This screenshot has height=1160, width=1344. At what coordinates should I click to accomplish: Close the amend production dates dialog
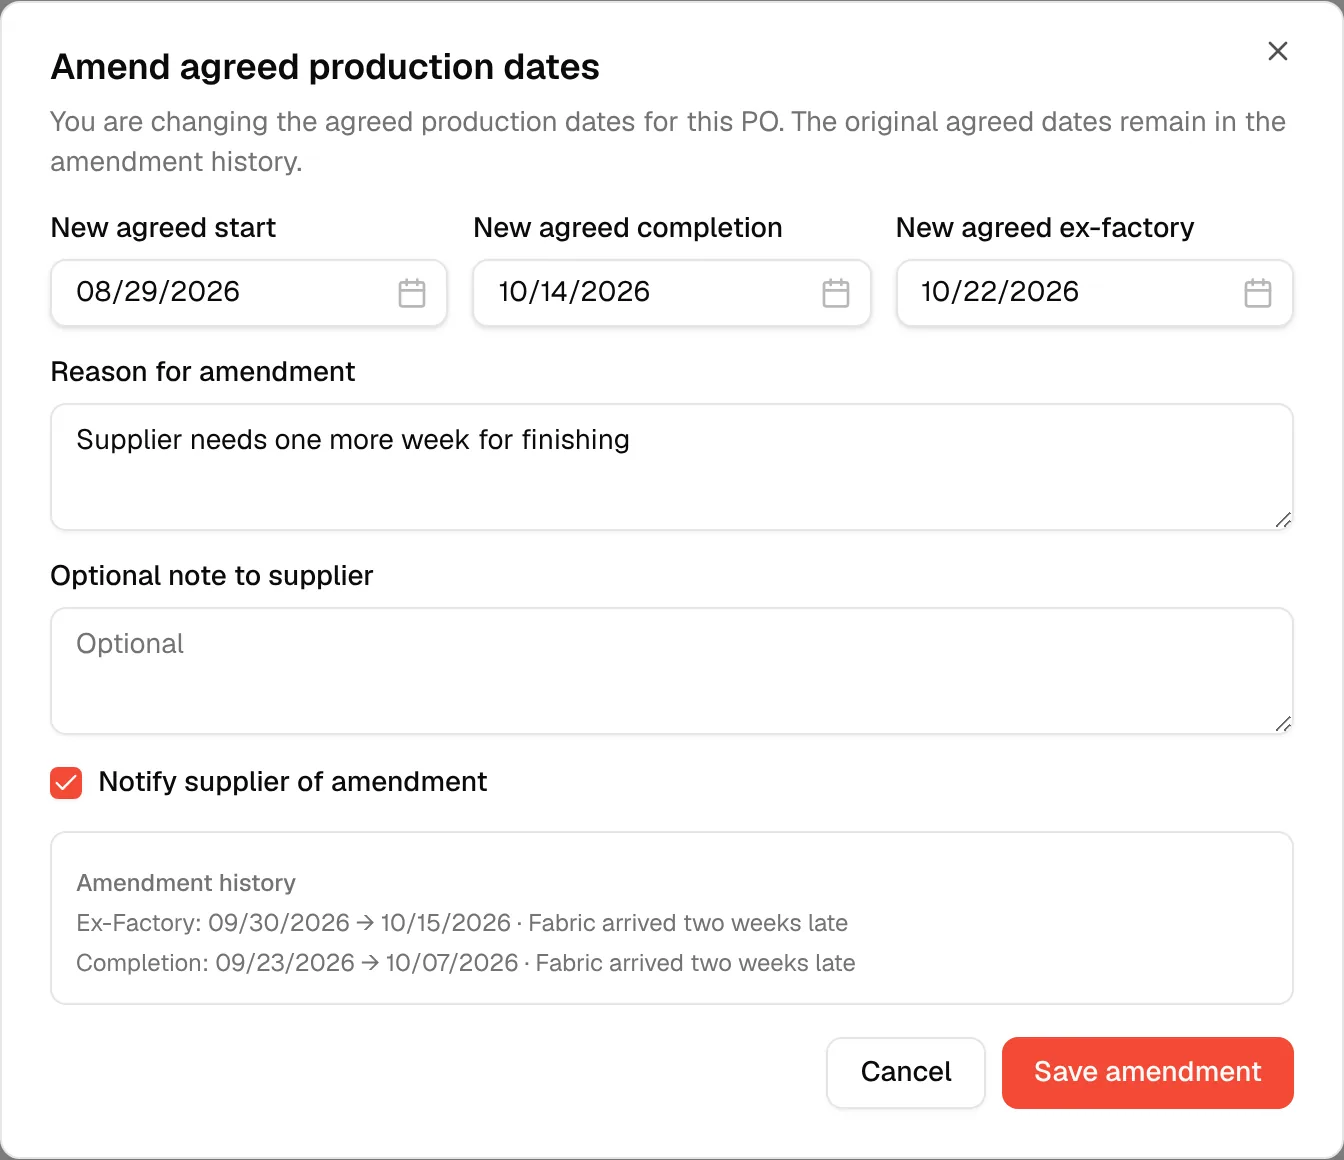click(x=1278, y=51)
